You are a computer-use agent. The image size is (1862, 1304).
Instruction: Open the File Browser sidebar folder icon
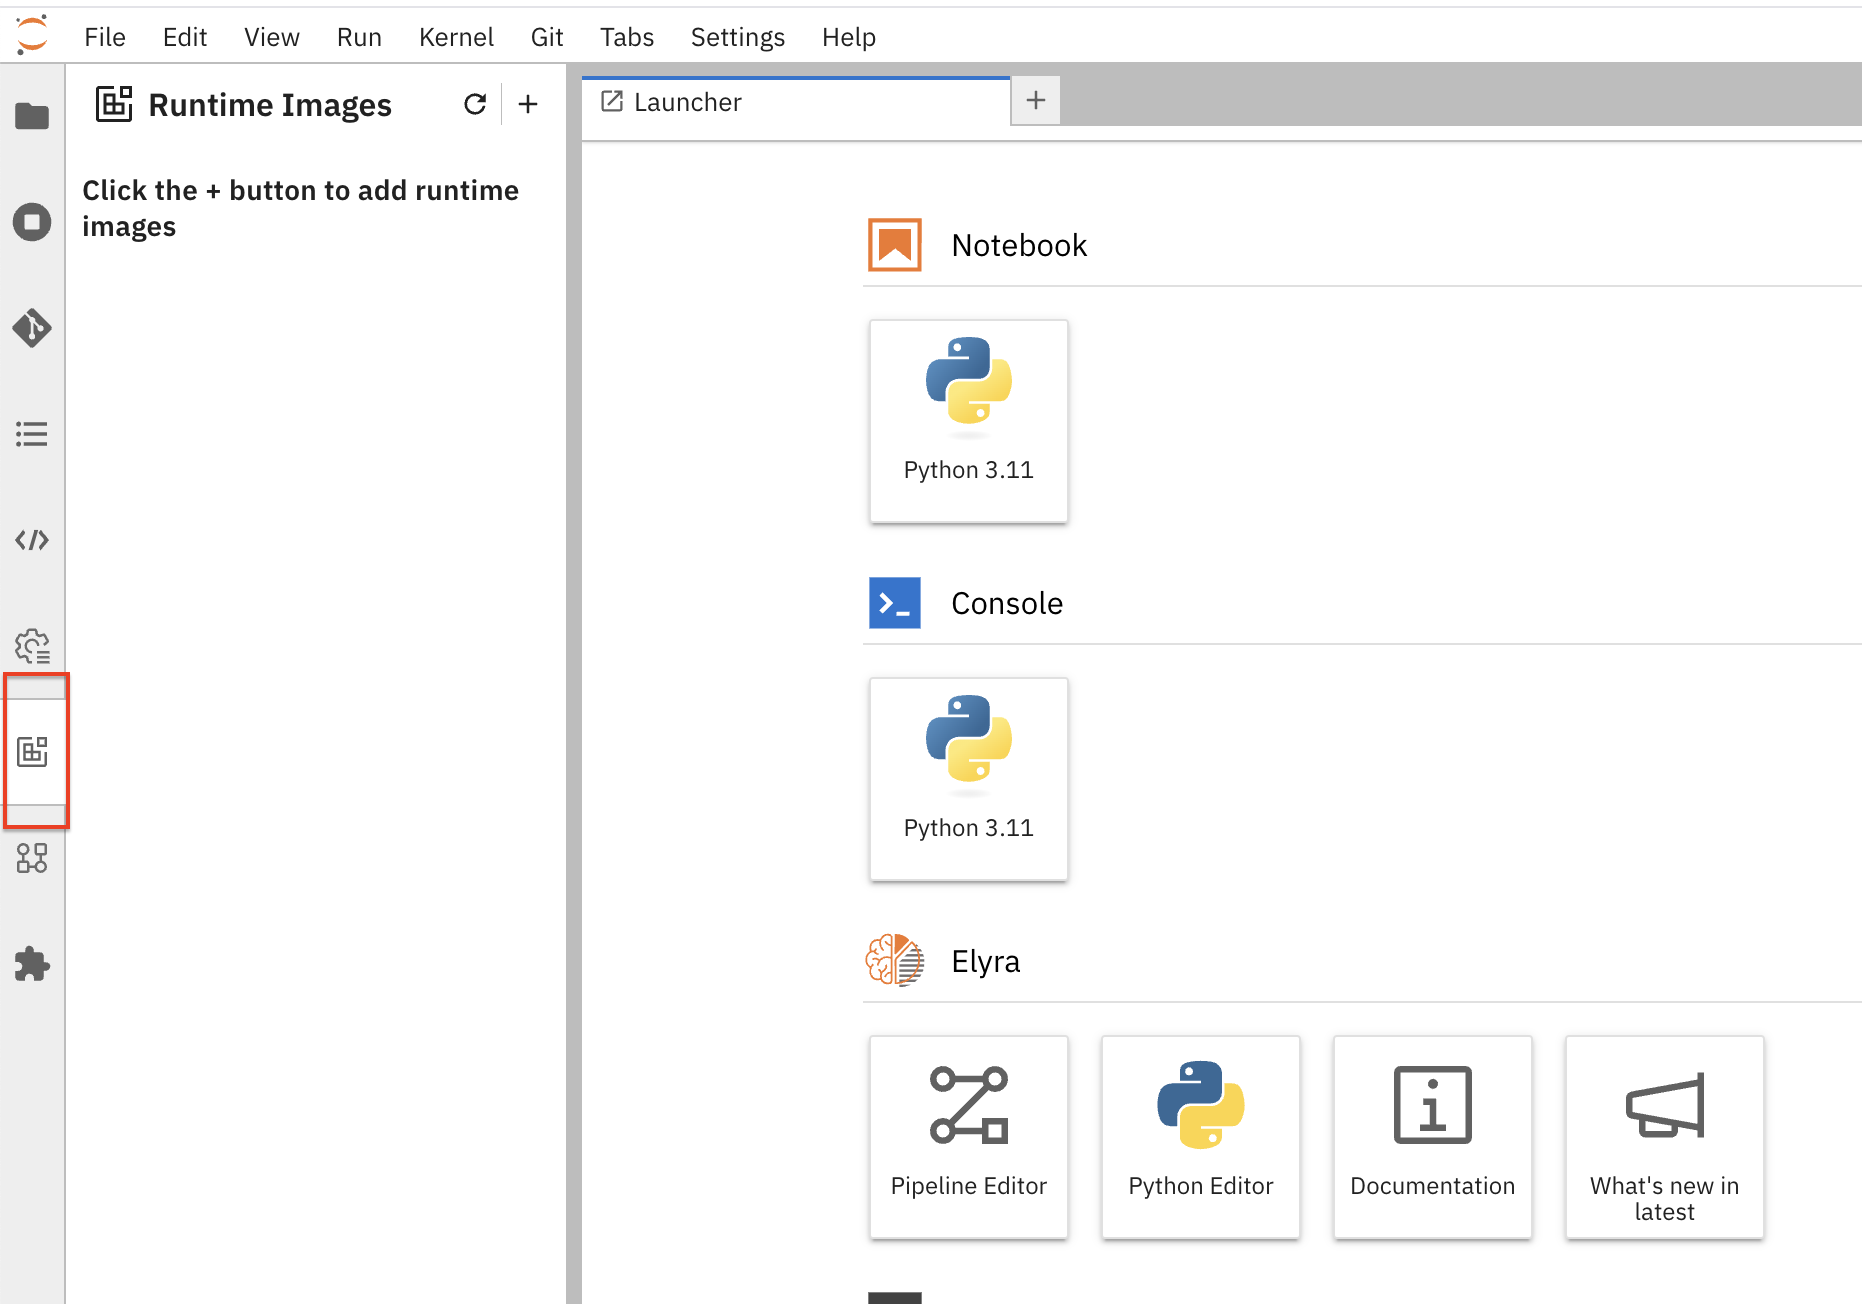point(32,116)
